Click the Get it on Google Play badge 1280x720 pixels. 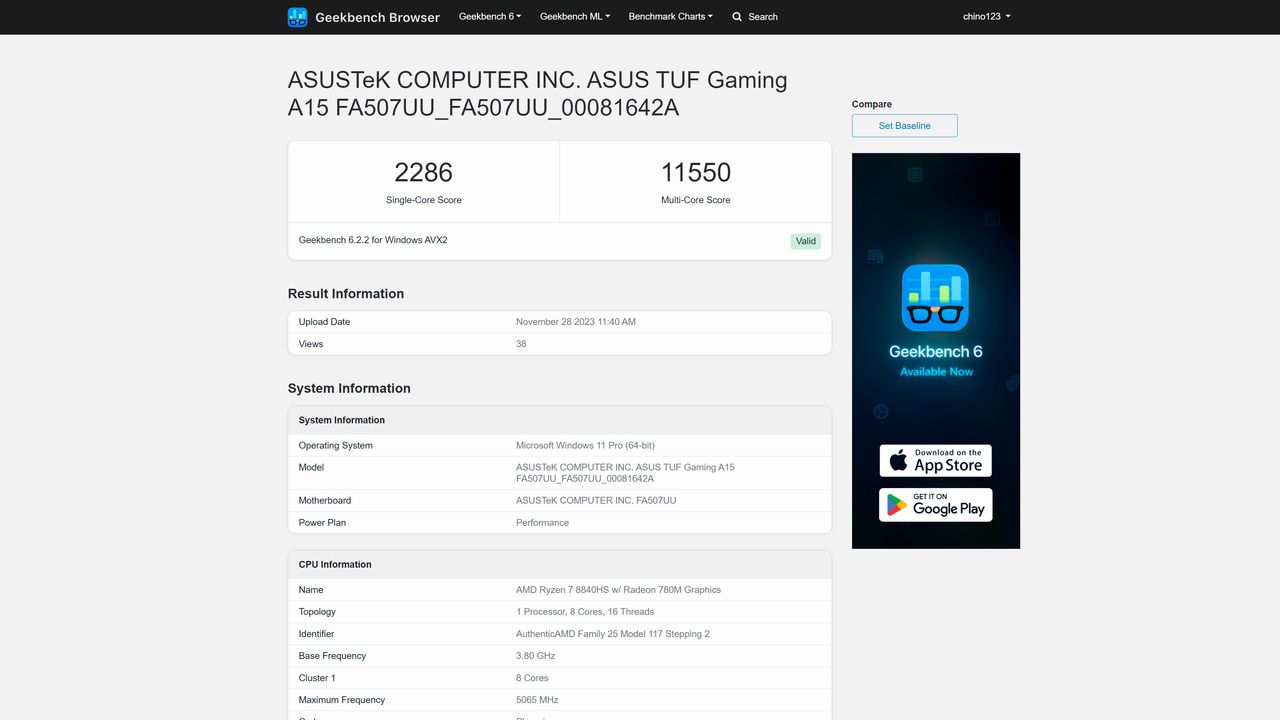(935, 505)
